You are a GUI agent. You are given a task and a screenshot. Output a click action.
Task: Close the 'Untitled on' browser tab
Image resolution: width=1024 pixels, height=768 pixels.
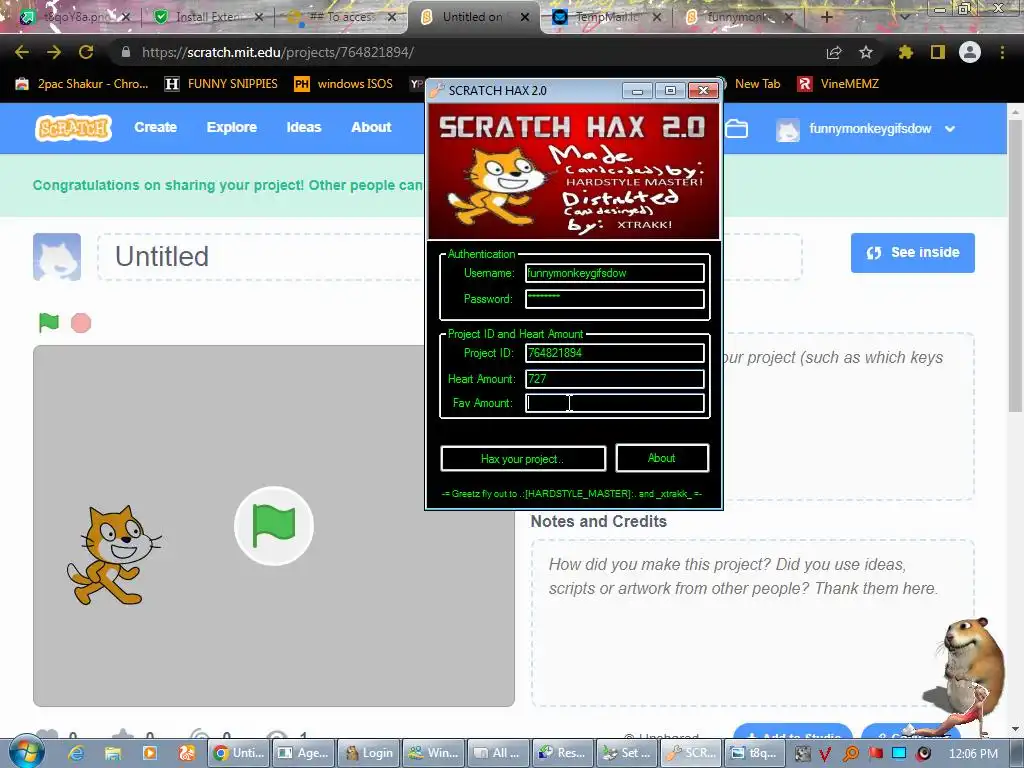click(x=525, y=17)
